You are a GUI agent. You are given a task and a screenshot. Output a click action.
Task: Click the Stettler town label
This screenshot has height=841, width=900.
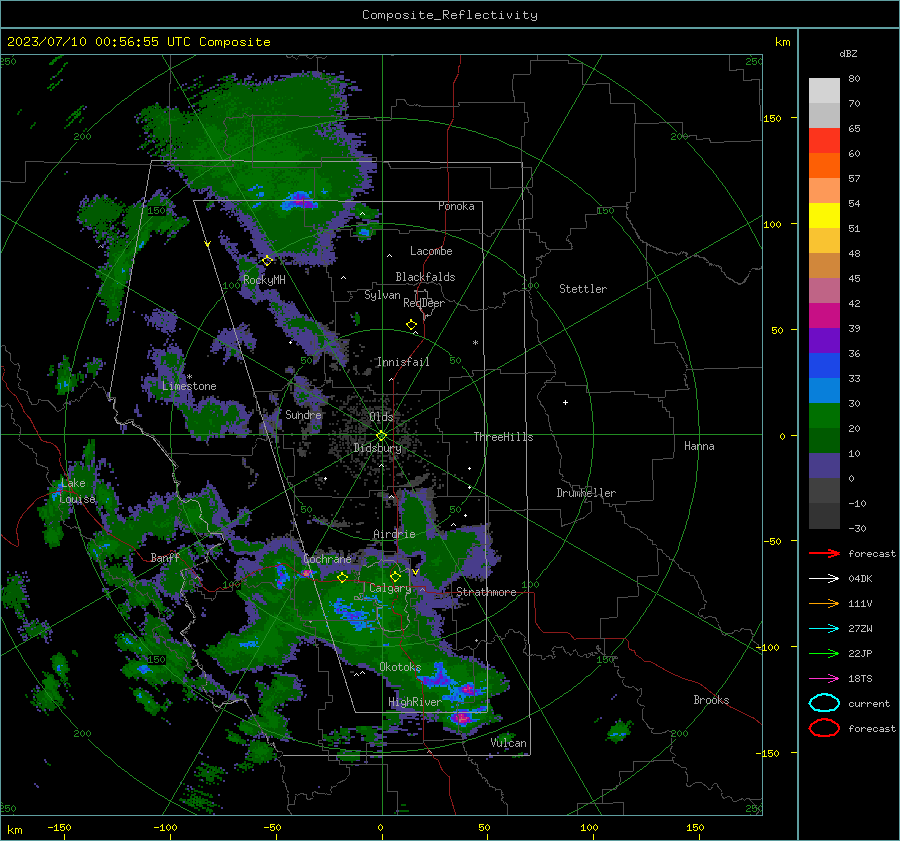click(x=583, y=289)
